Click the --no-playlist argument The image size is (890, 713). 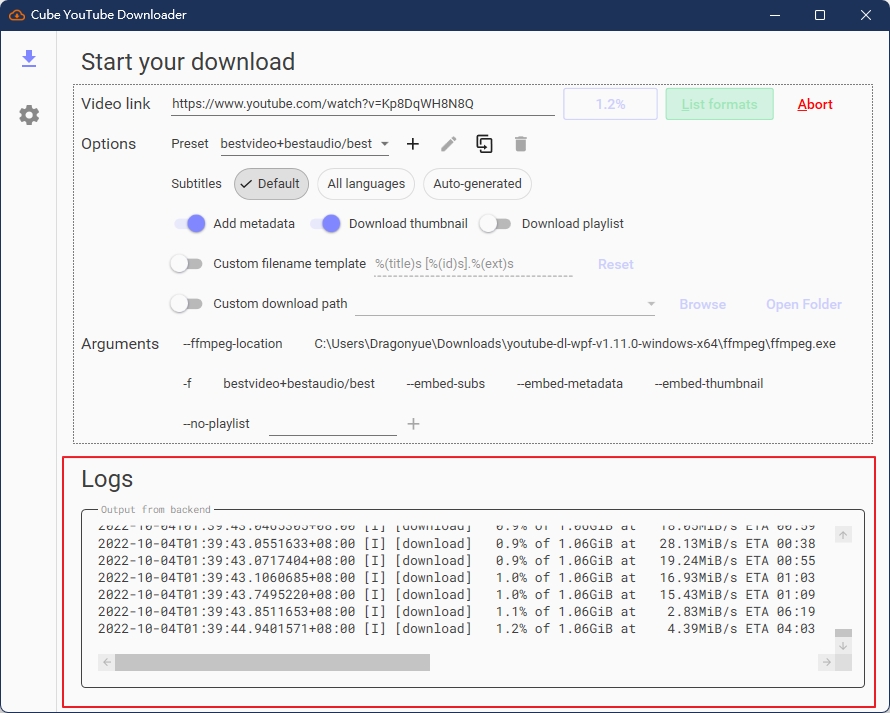click(216, 424)
